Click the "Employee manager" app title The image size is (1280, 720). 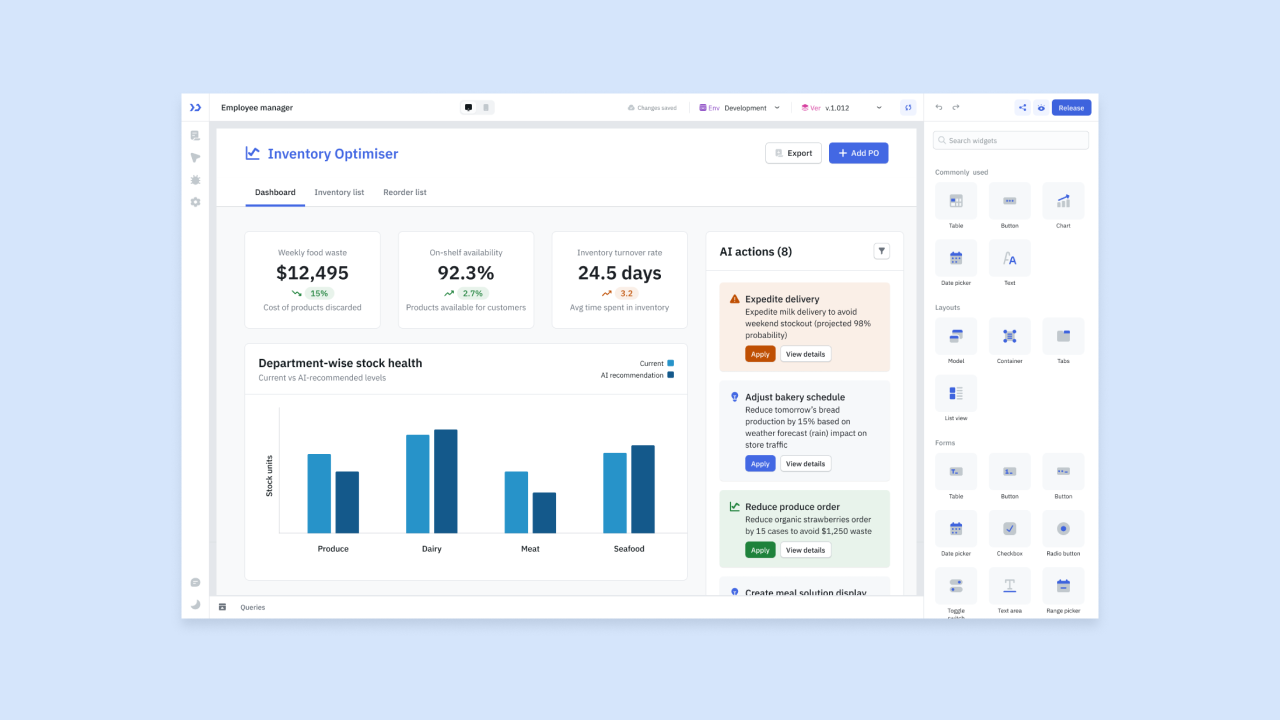point(257,108)
